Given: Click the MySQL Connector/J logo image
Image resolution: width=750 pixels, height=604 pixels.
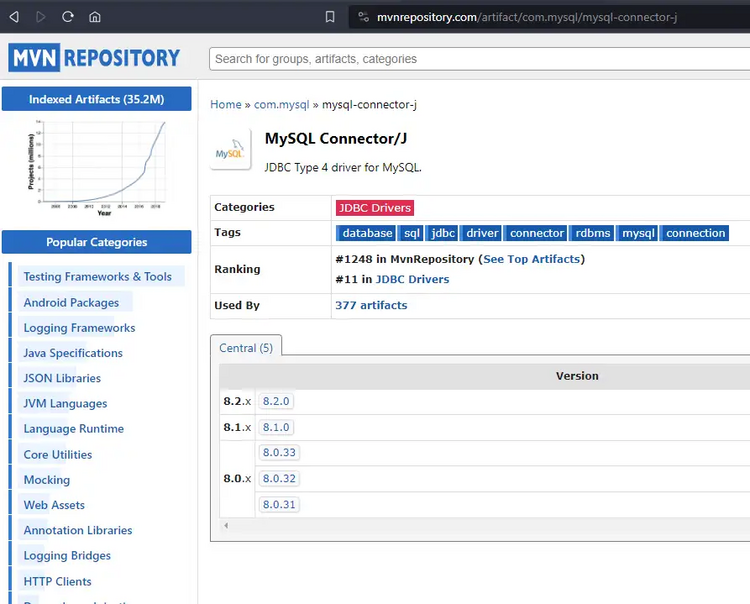Looking at the screenshot, I should (231, 151).
